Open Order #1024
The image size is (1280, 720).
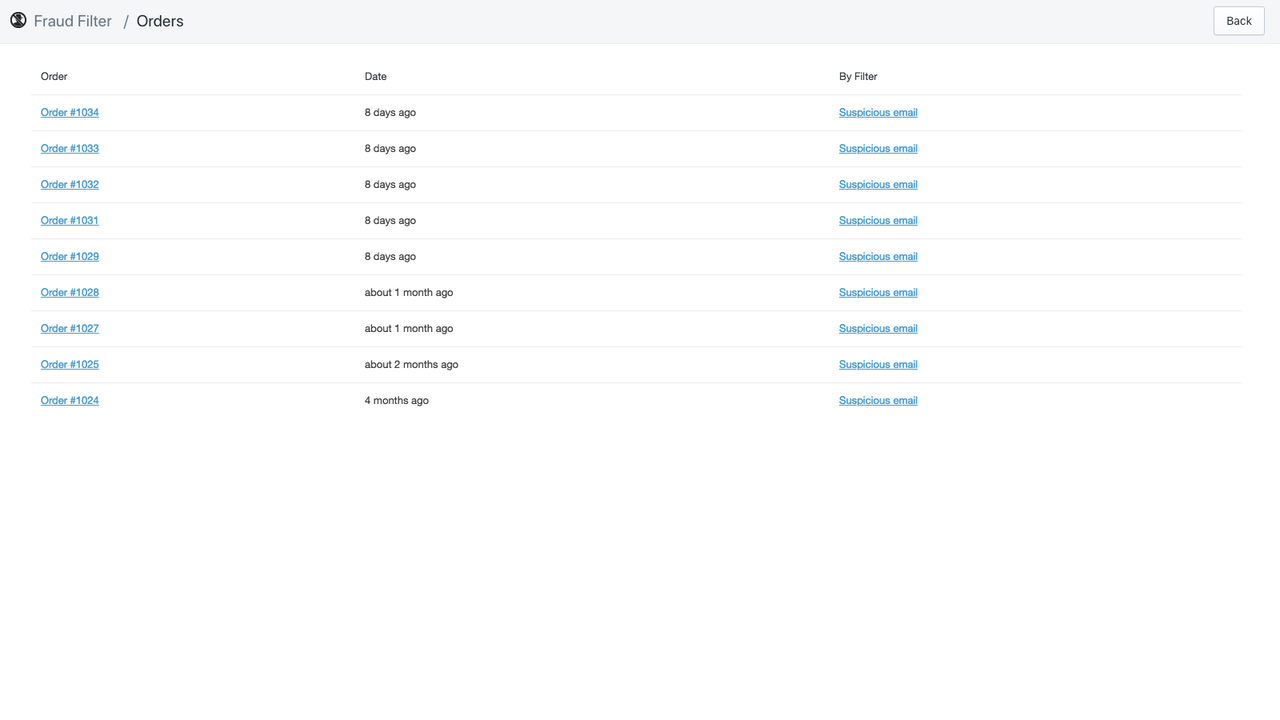tap(69, 400)
